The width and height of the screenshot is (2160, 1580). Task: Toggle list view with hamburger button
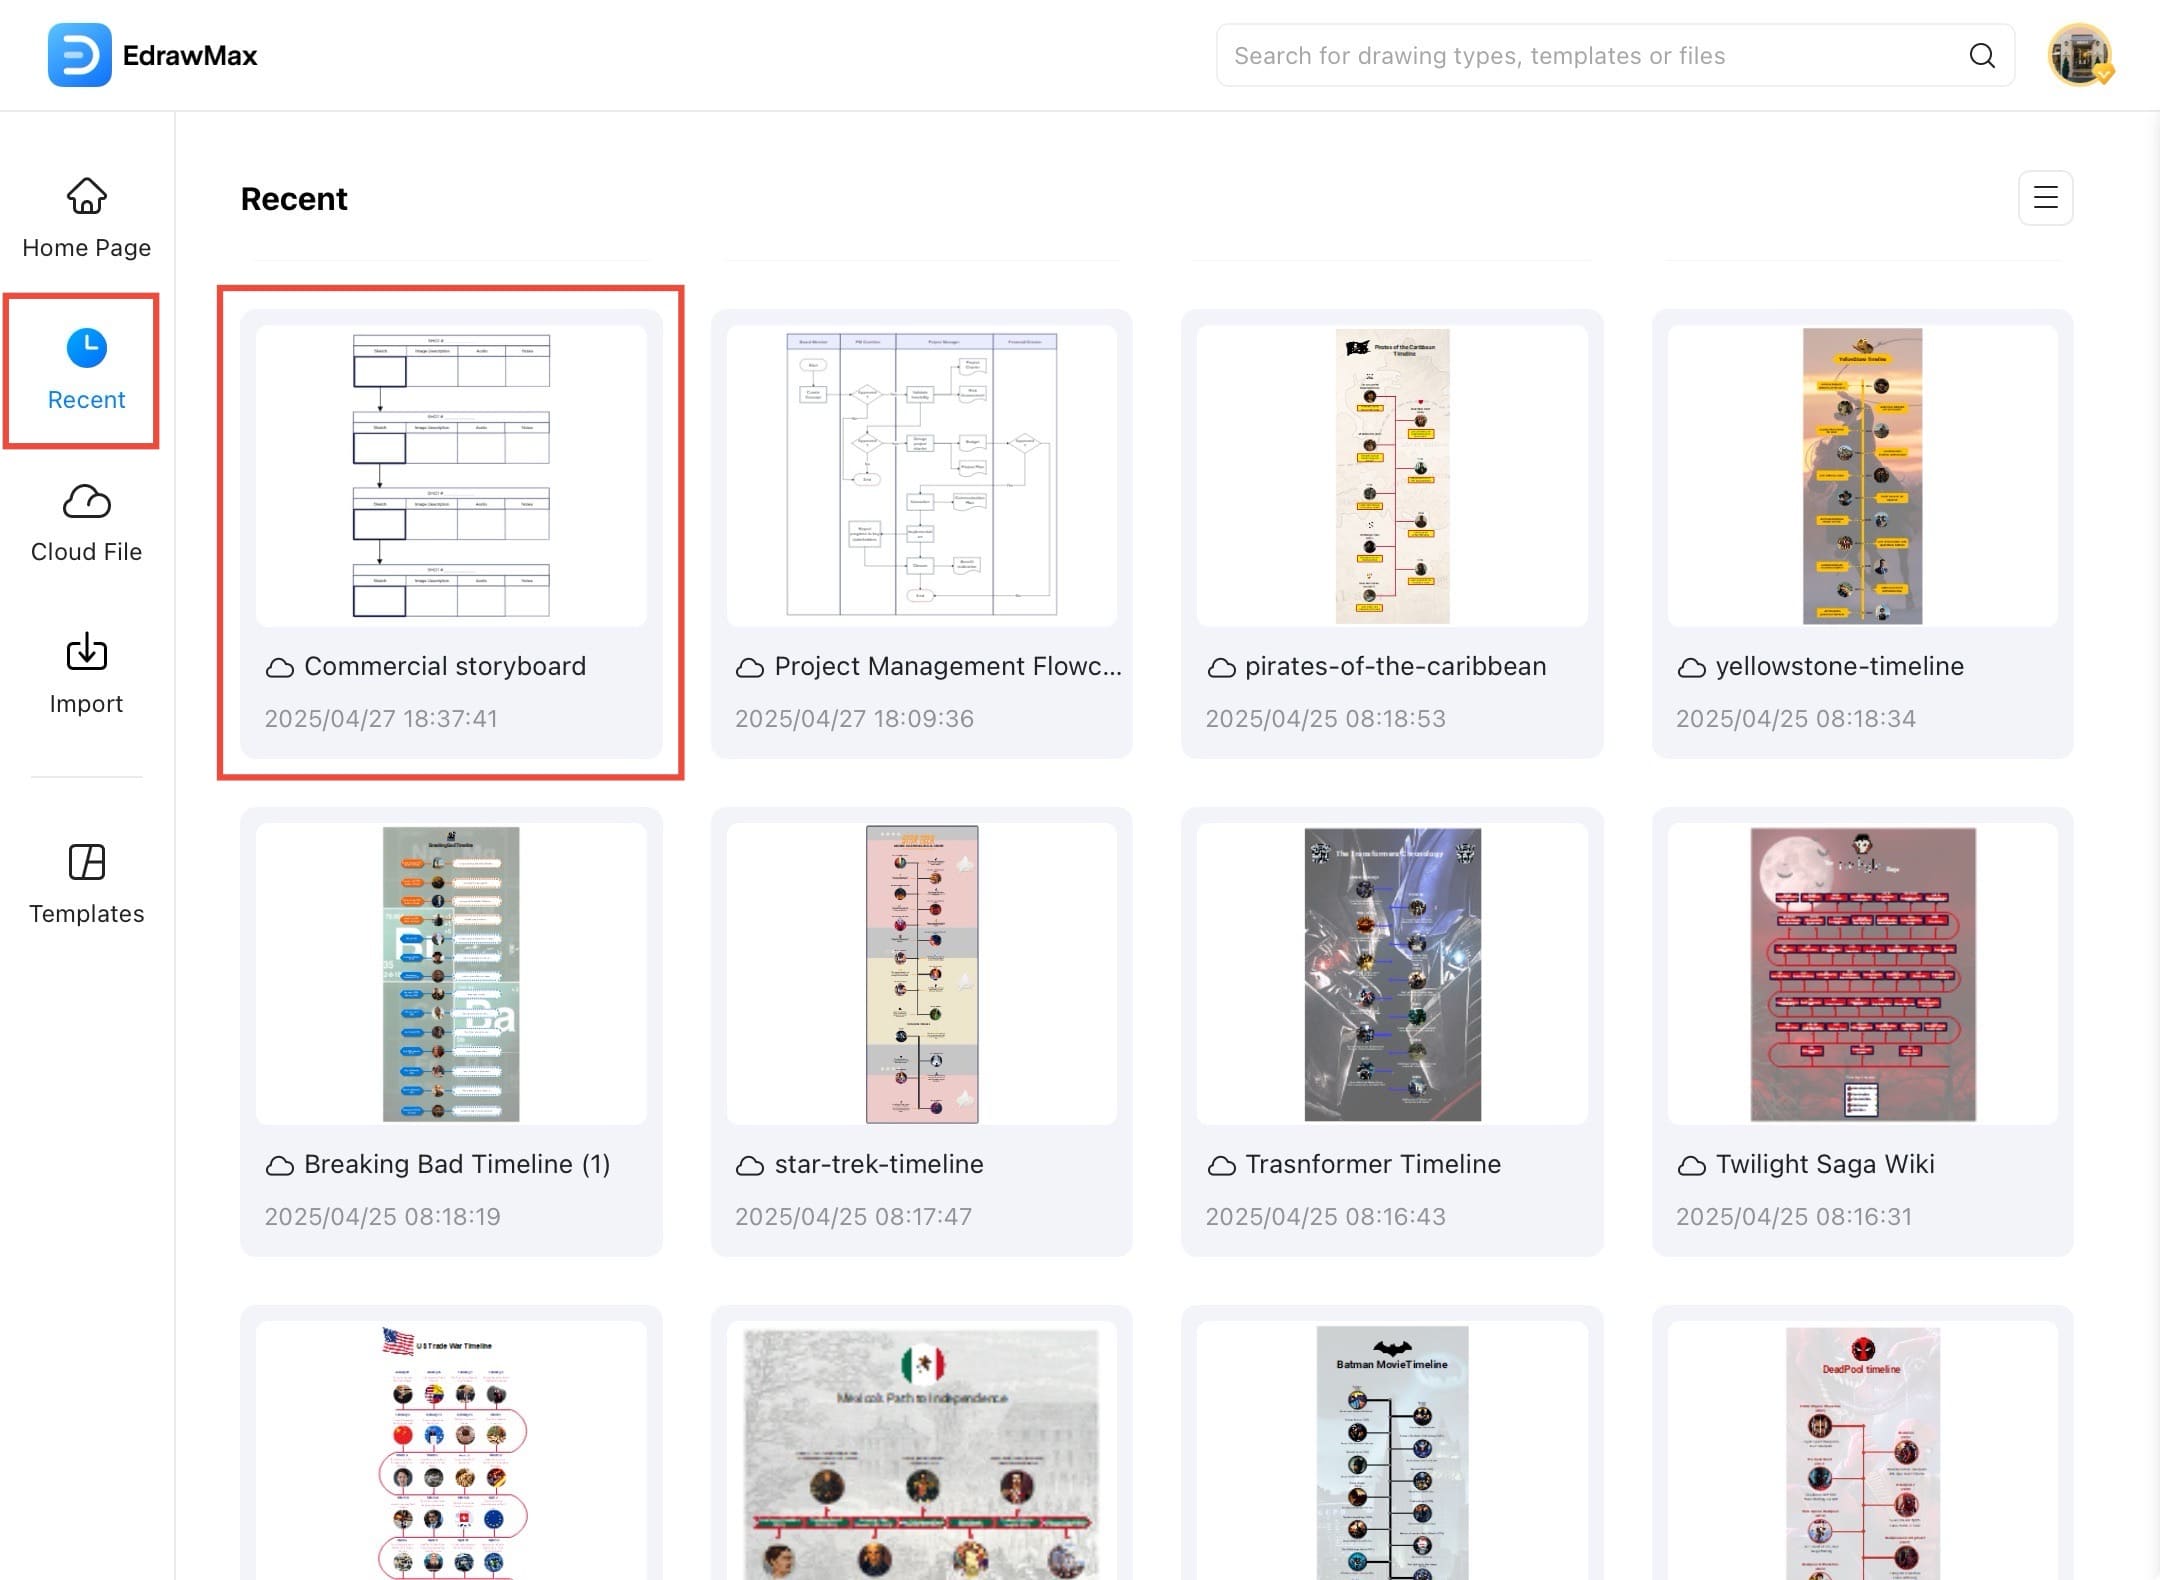pyautogui.click(x=2045, y=198)
